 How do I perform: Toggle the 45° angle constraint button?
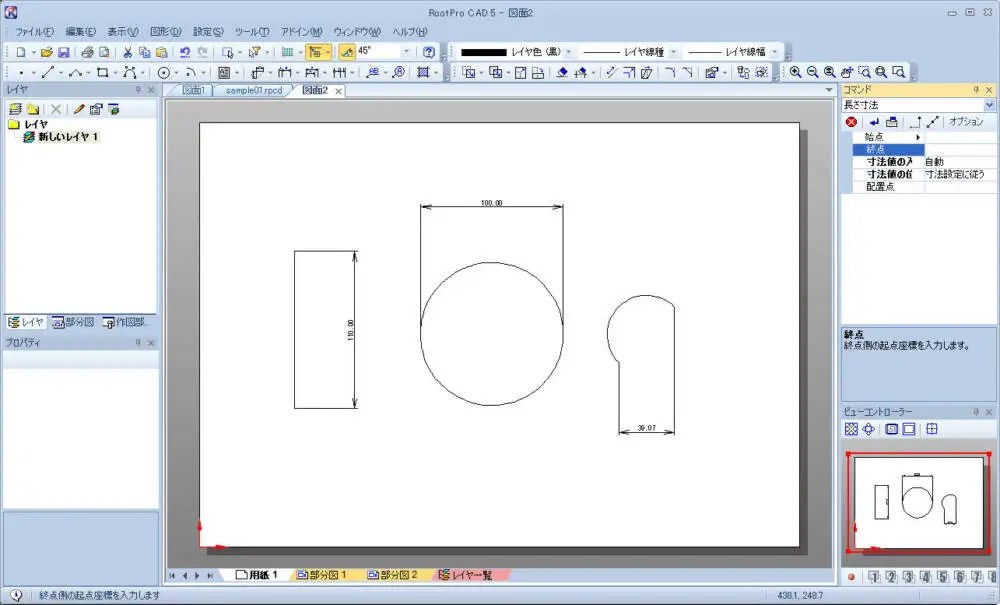pyautogui.click(x=347, y=50)
